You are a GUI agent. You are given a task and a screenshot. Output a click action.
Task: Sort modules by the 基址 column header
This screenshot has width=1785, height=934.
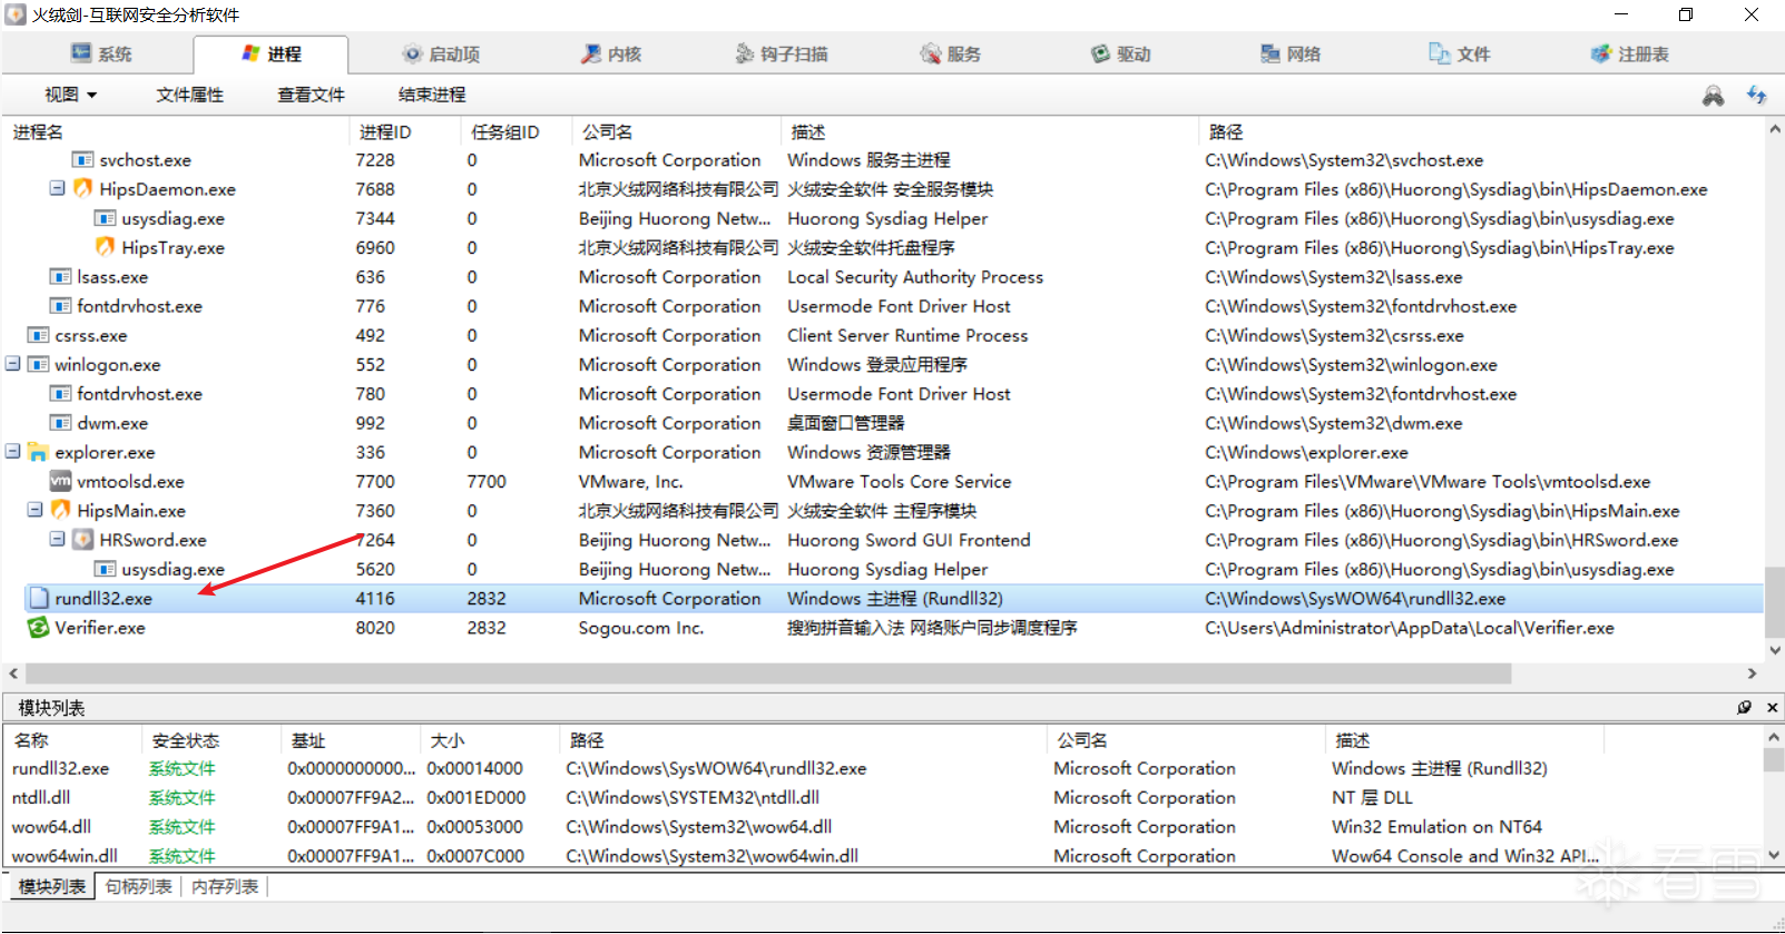tap(350, 741)
